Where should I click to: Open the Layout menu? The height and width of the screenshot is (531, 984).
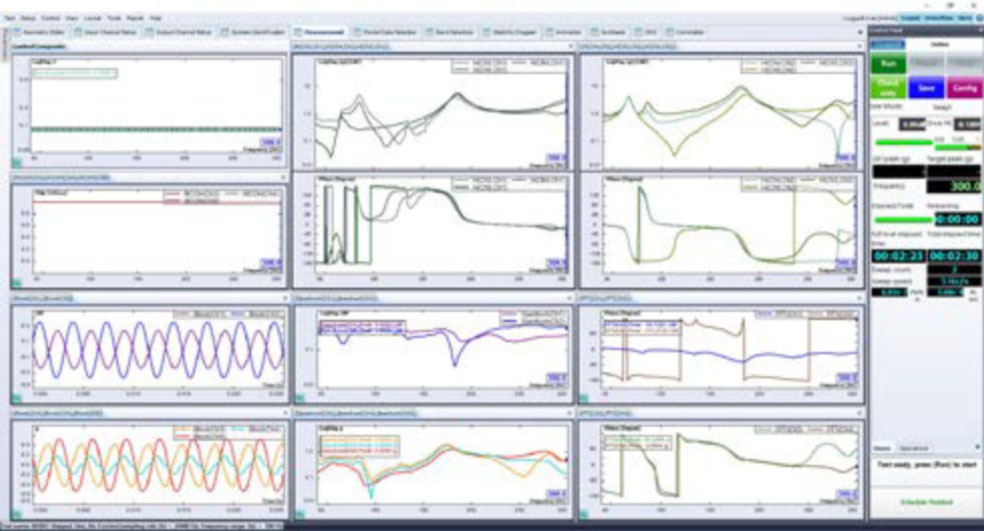[x=92, y=18]
